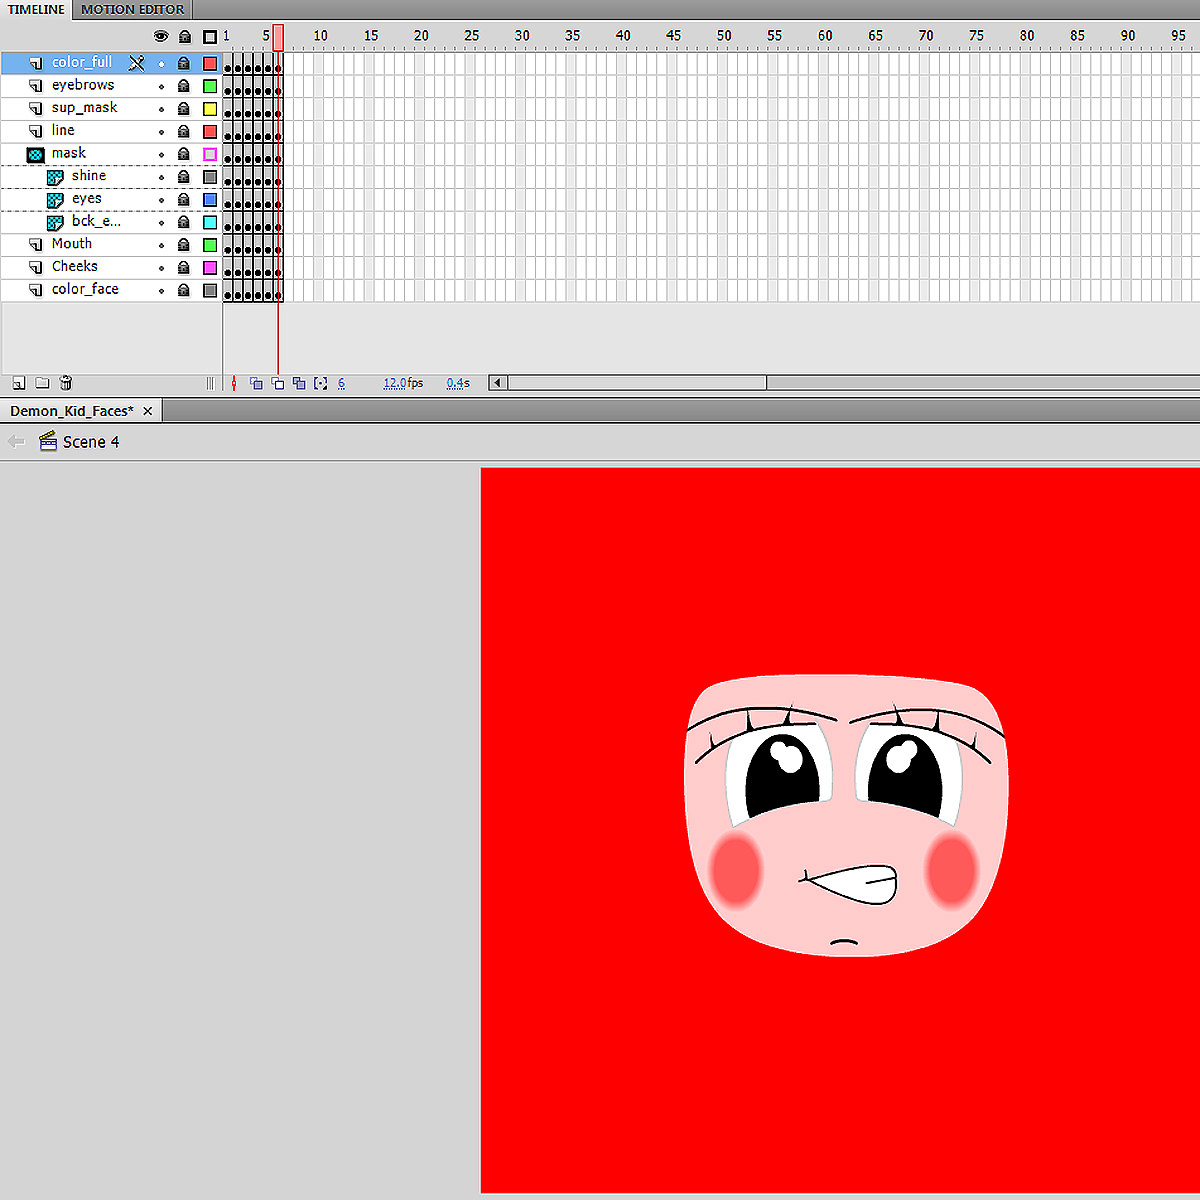Hide the Mouth layer via visibility dot
1200x1200 pixels.
click(161, 245)
